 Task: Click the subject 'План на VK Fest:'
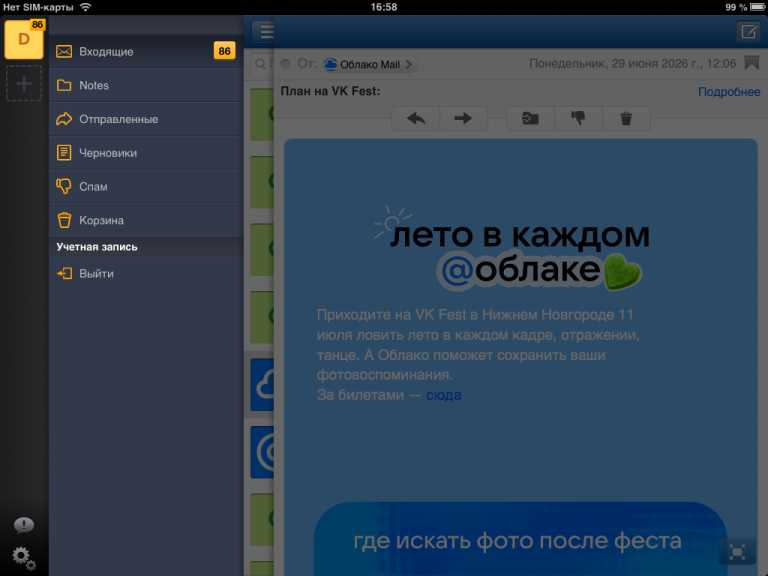pos(330,91)
